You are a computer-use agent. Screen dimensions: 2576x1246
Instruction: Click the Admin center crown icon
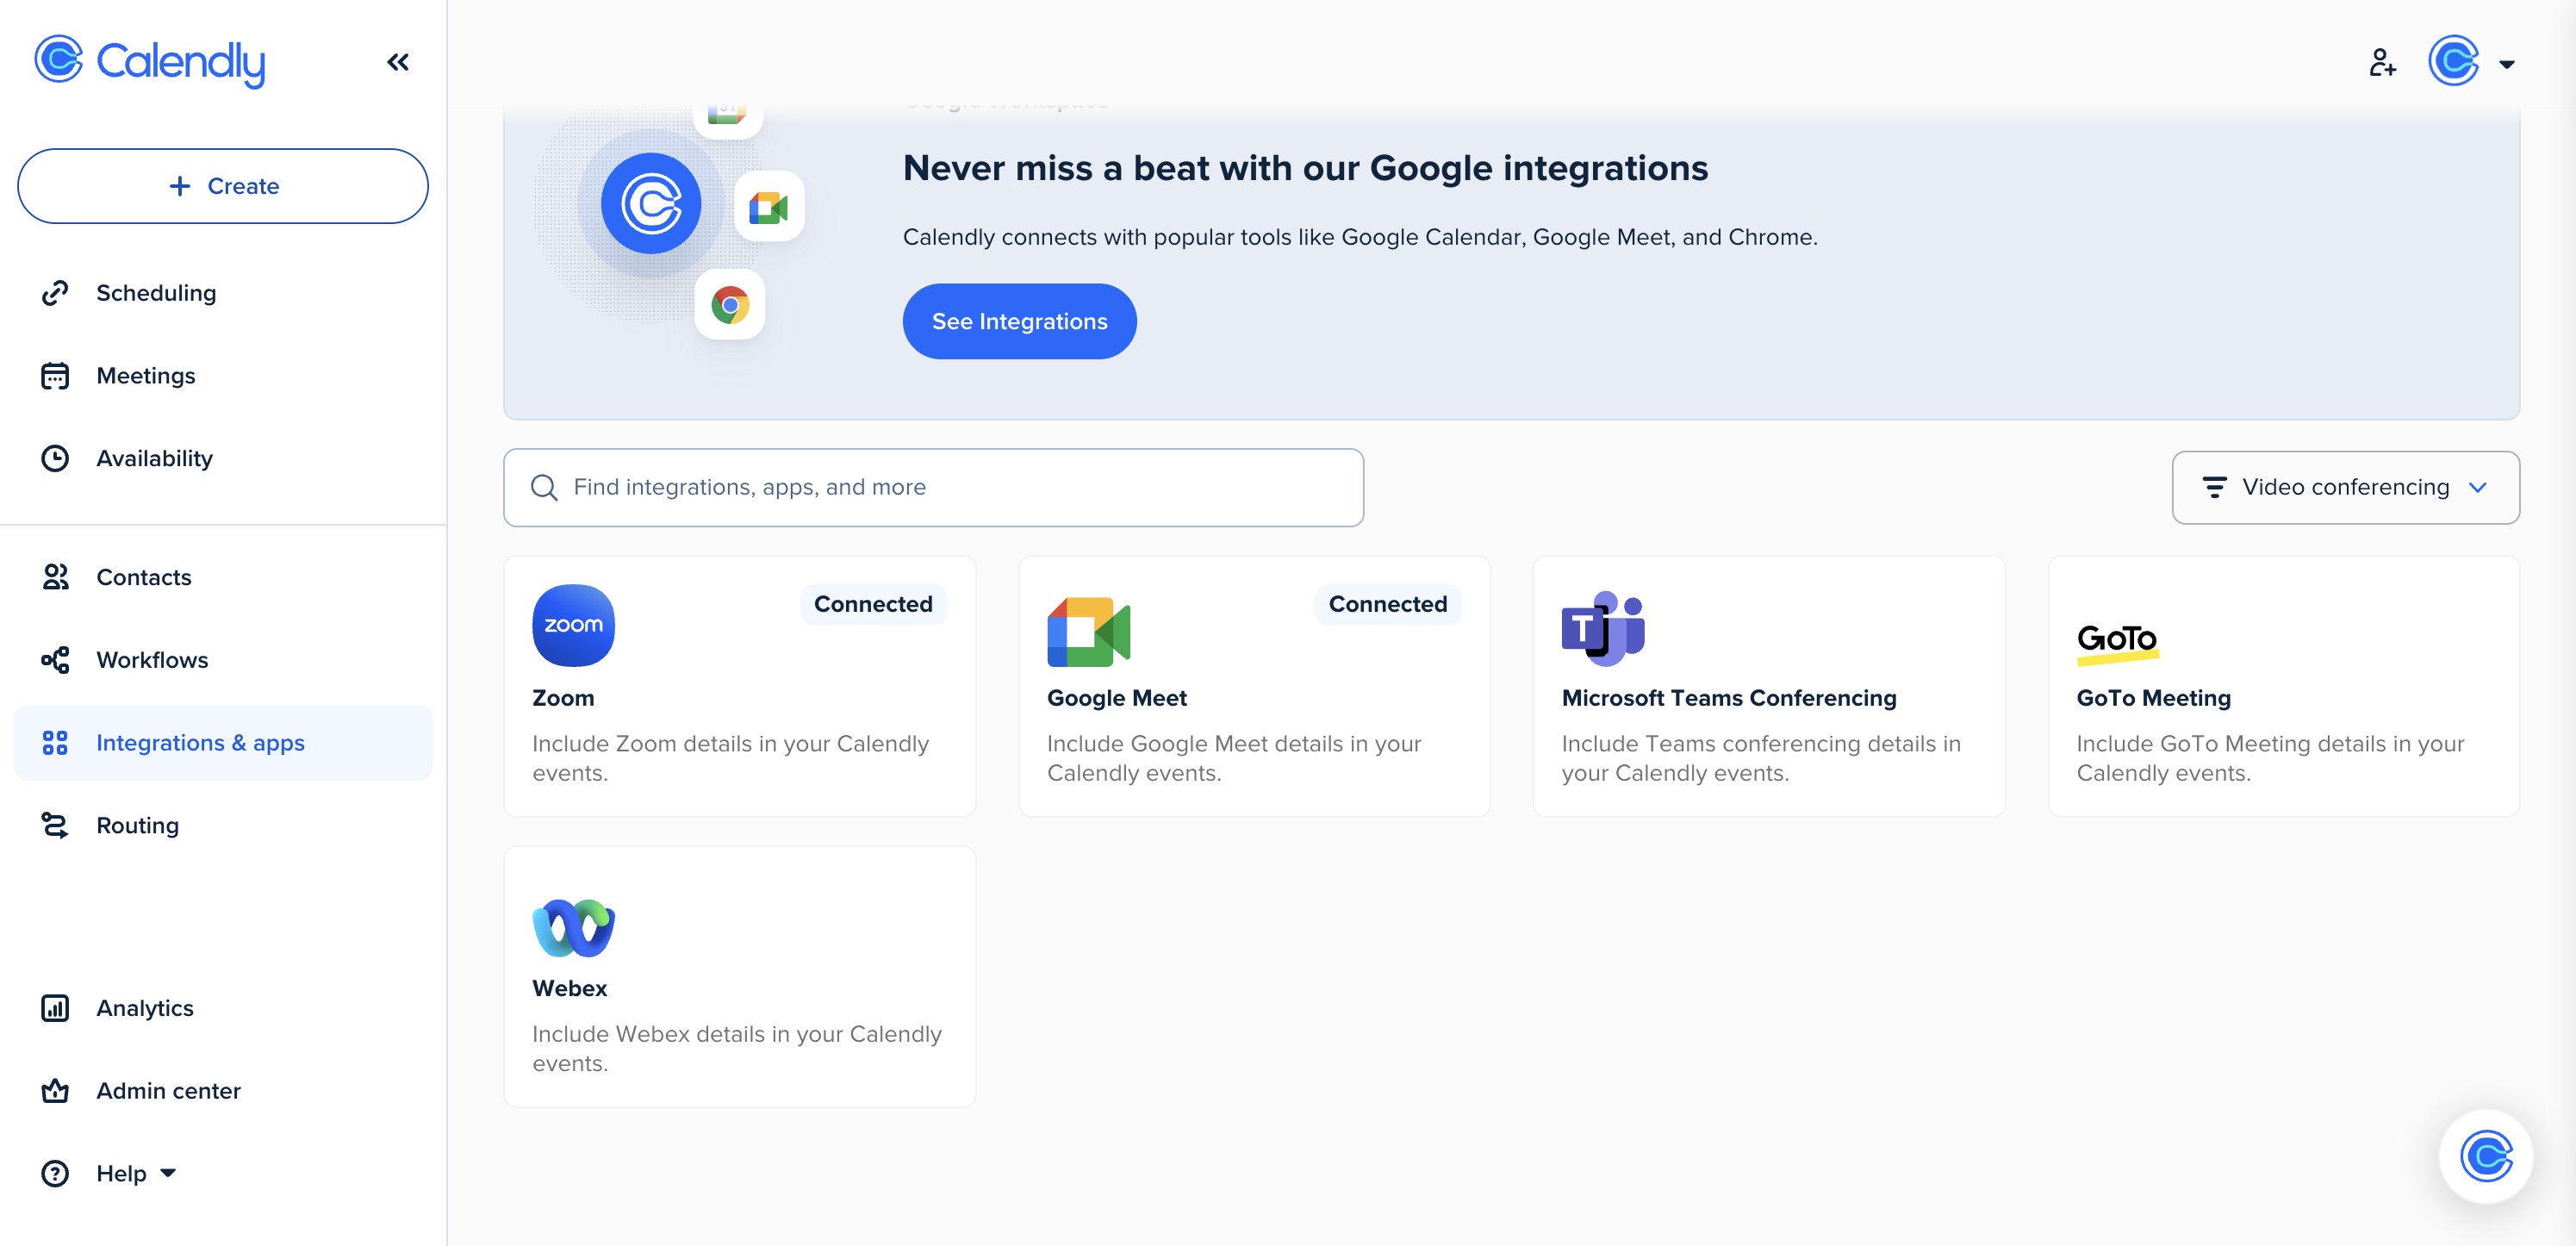click(57, 1090)
